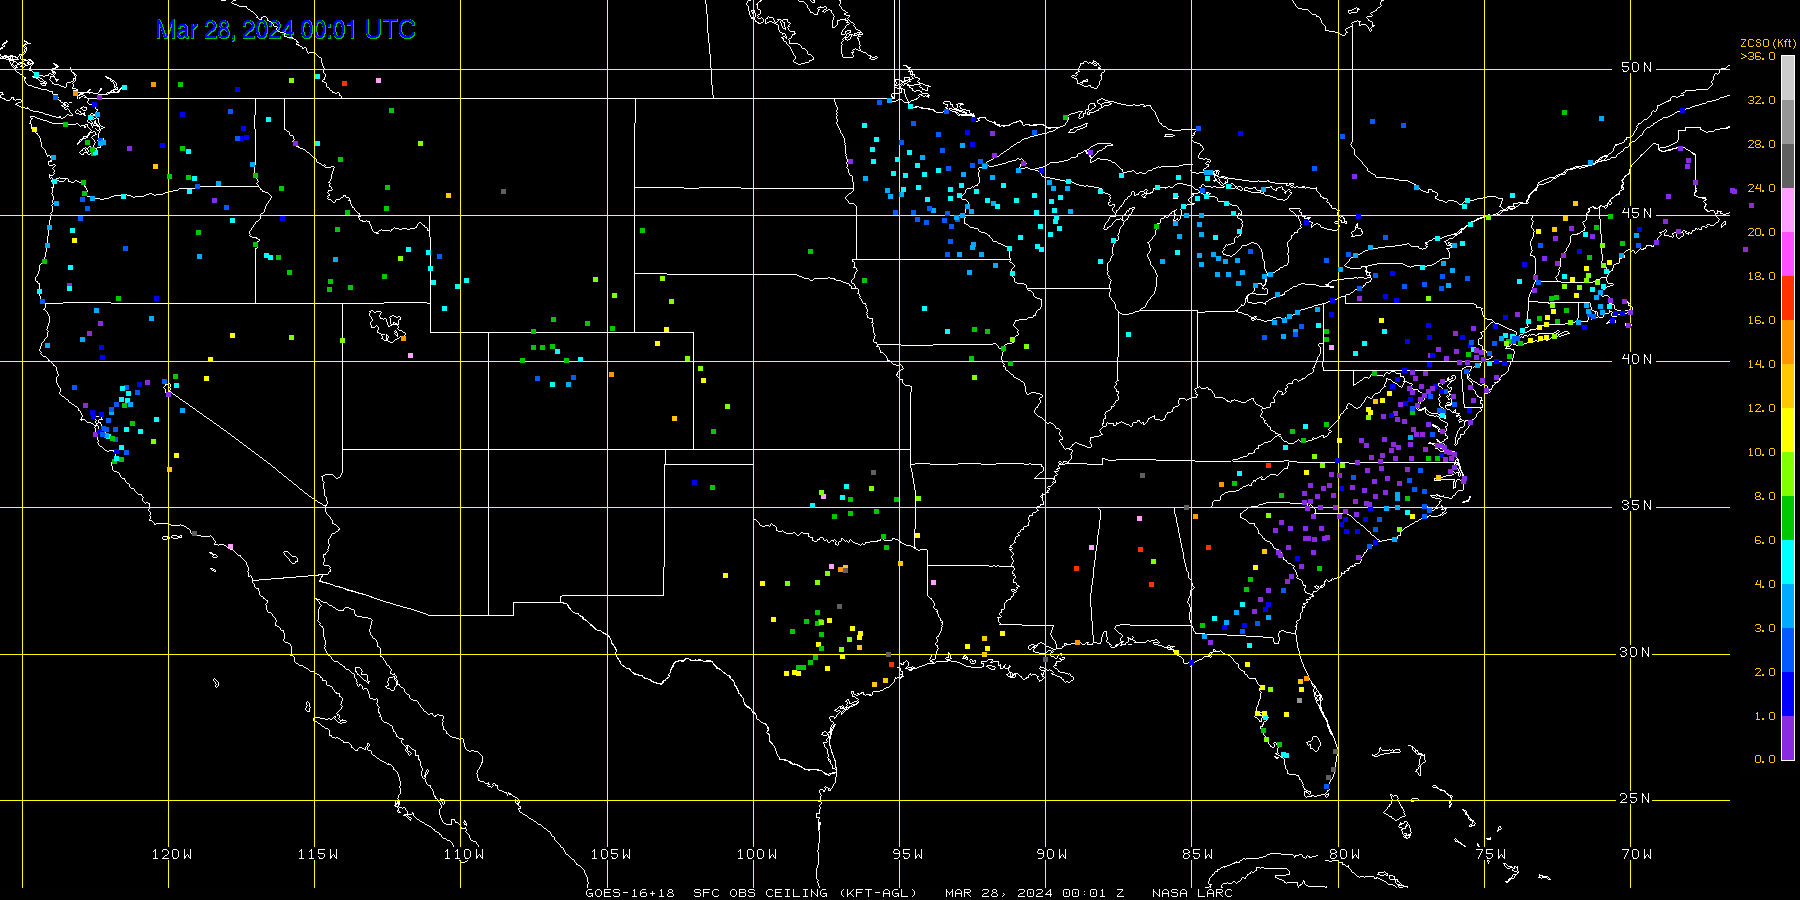Select the '2.0' legend value
This screenshot has height=900, width=1800.
point(1765,672)
